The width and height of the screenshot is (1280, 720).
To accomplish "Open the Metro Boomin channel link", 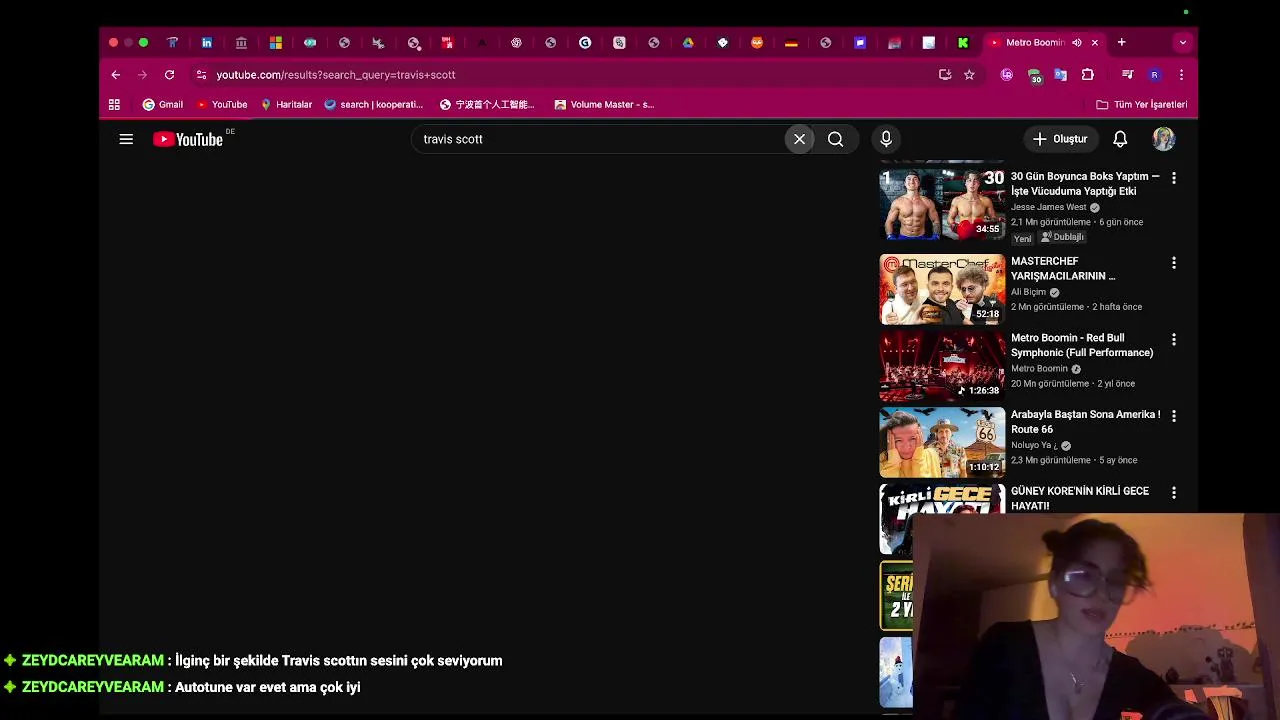I will 1039,369.
